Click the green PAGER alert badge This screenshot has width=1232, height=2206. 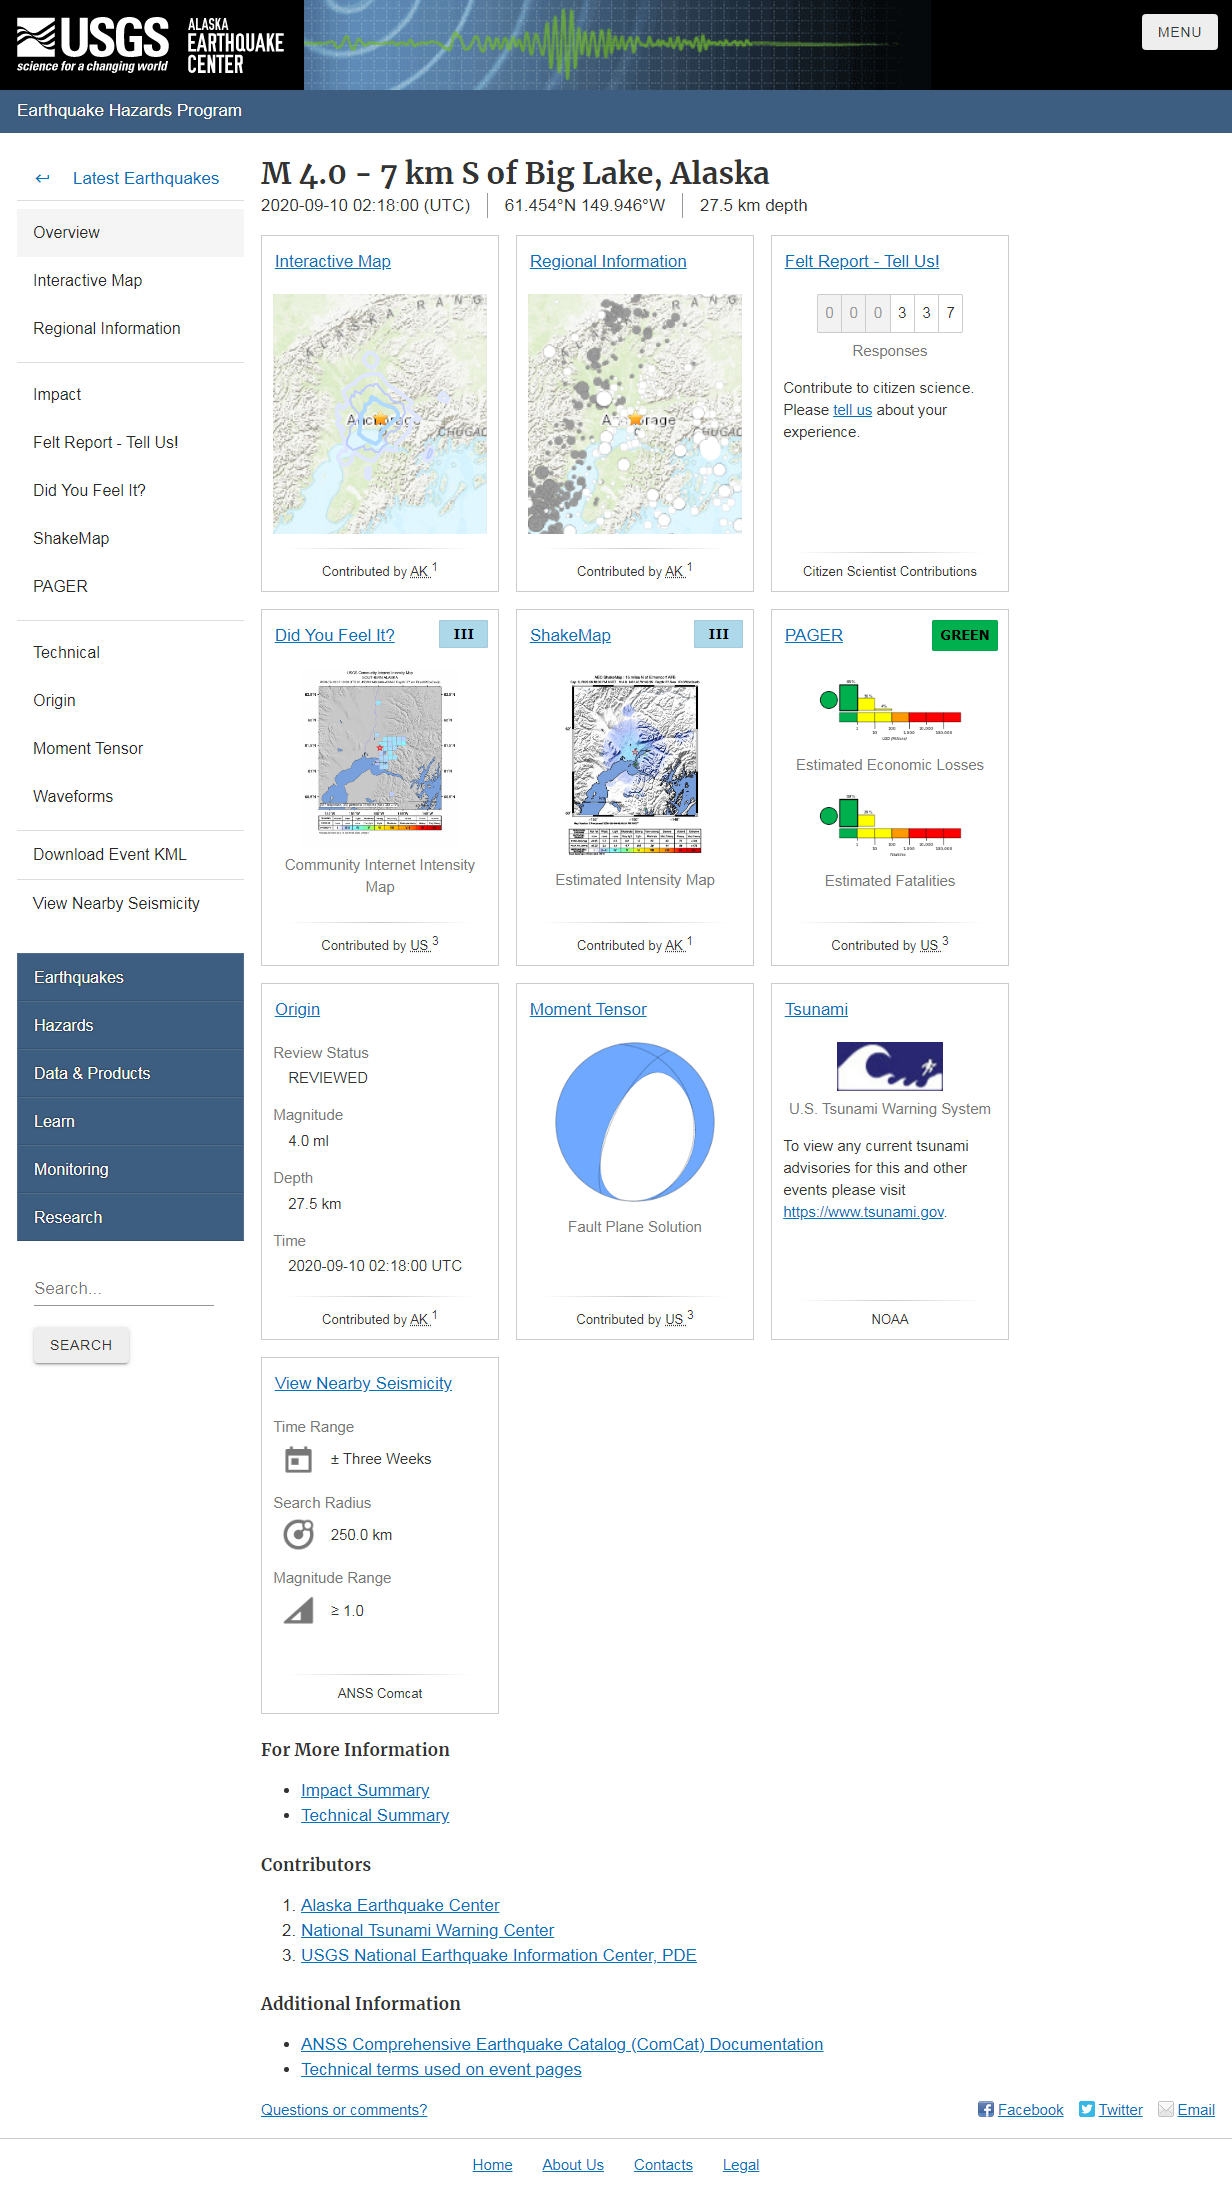(964, 635)
